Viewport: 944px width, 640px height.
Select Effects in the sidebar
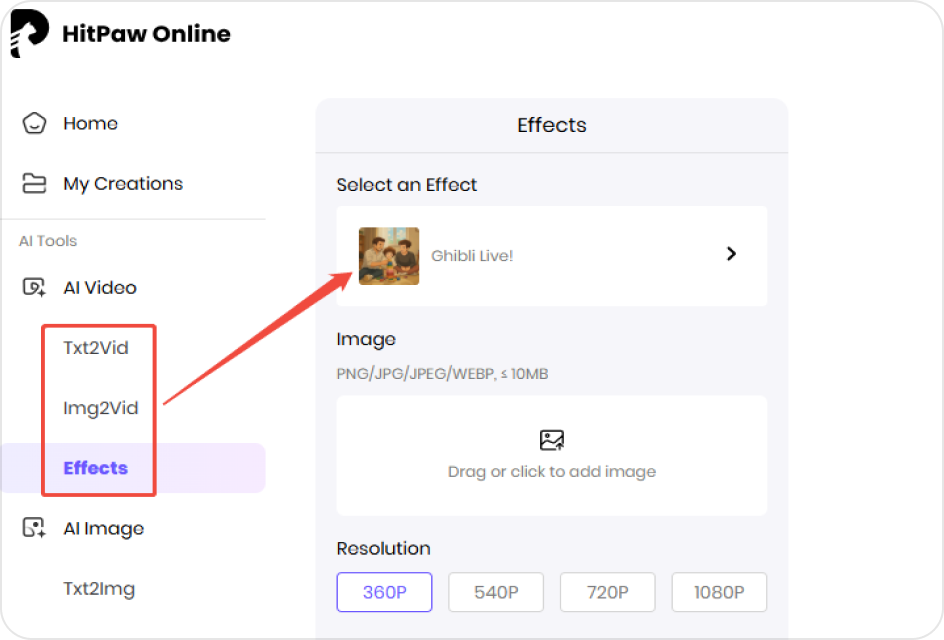[96, 468]
